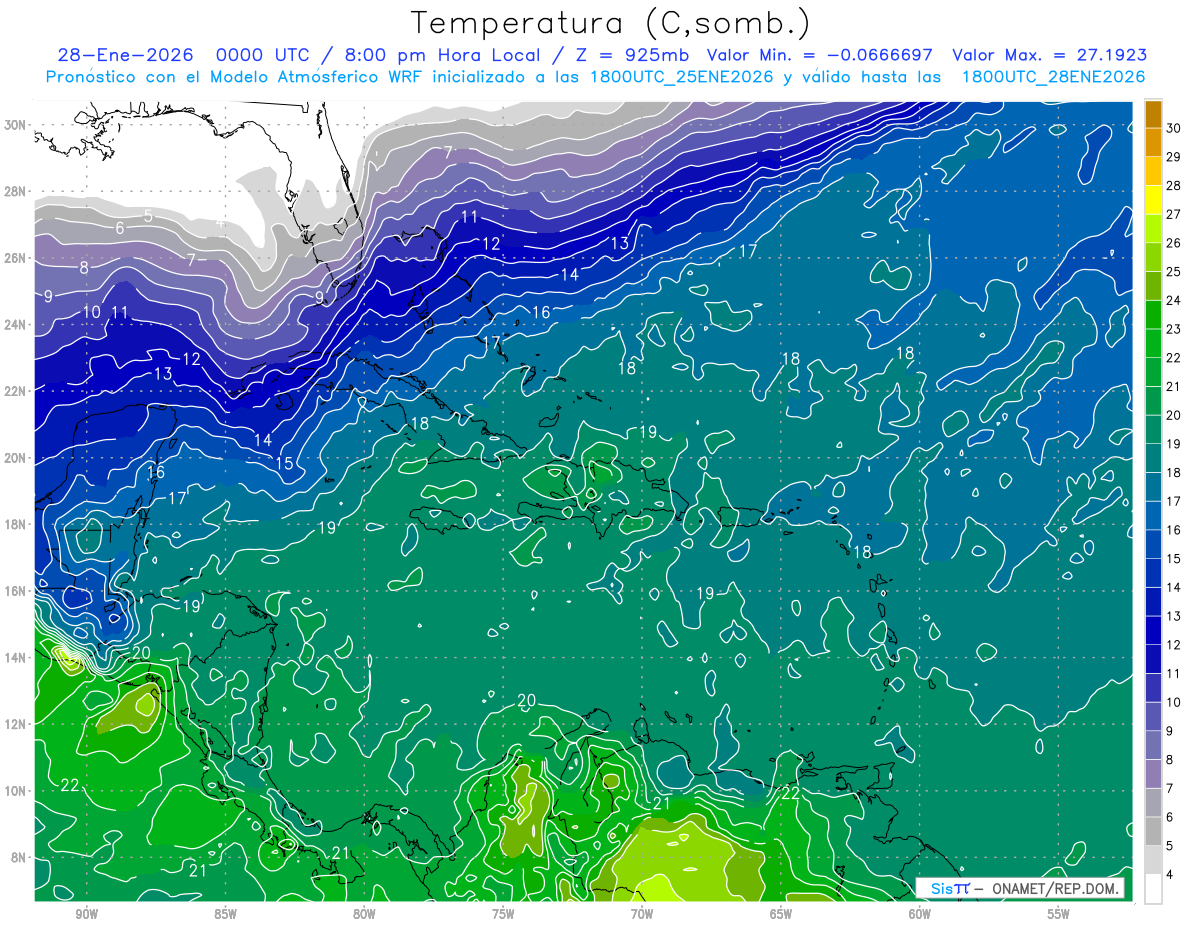Click the latitude axis label "14N"

pos(15,657)
